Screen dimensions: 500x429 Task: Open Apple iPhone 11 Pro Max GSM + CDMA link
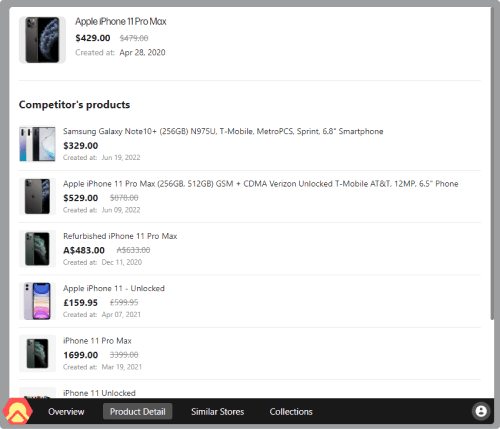pyautogui.click(x=260, y=184)
